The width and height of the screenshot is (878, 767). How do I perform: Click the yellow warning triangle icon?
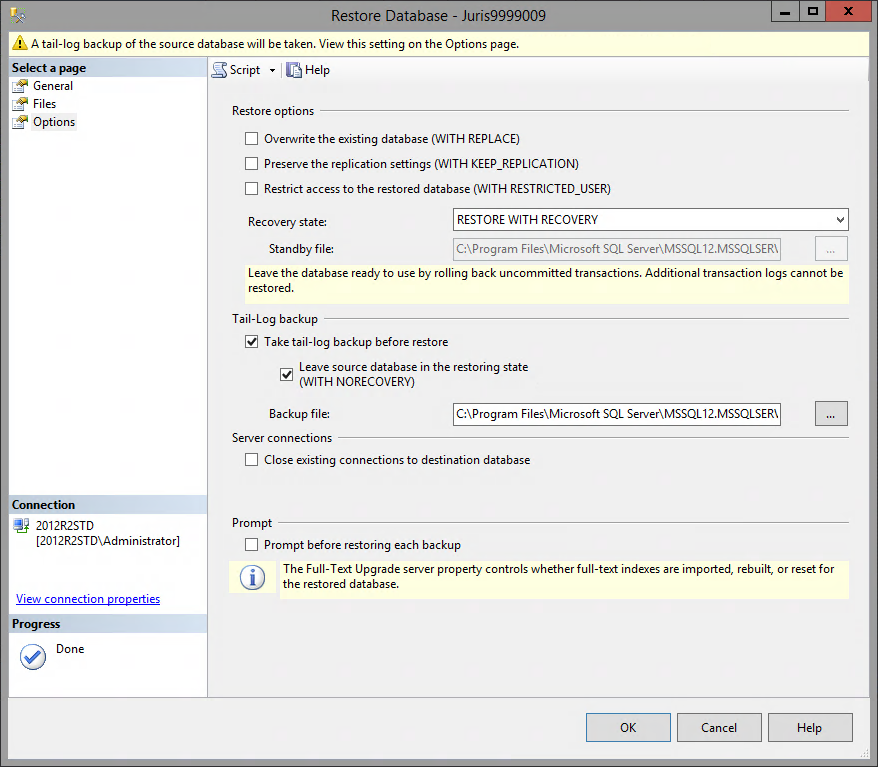(19, 44)
